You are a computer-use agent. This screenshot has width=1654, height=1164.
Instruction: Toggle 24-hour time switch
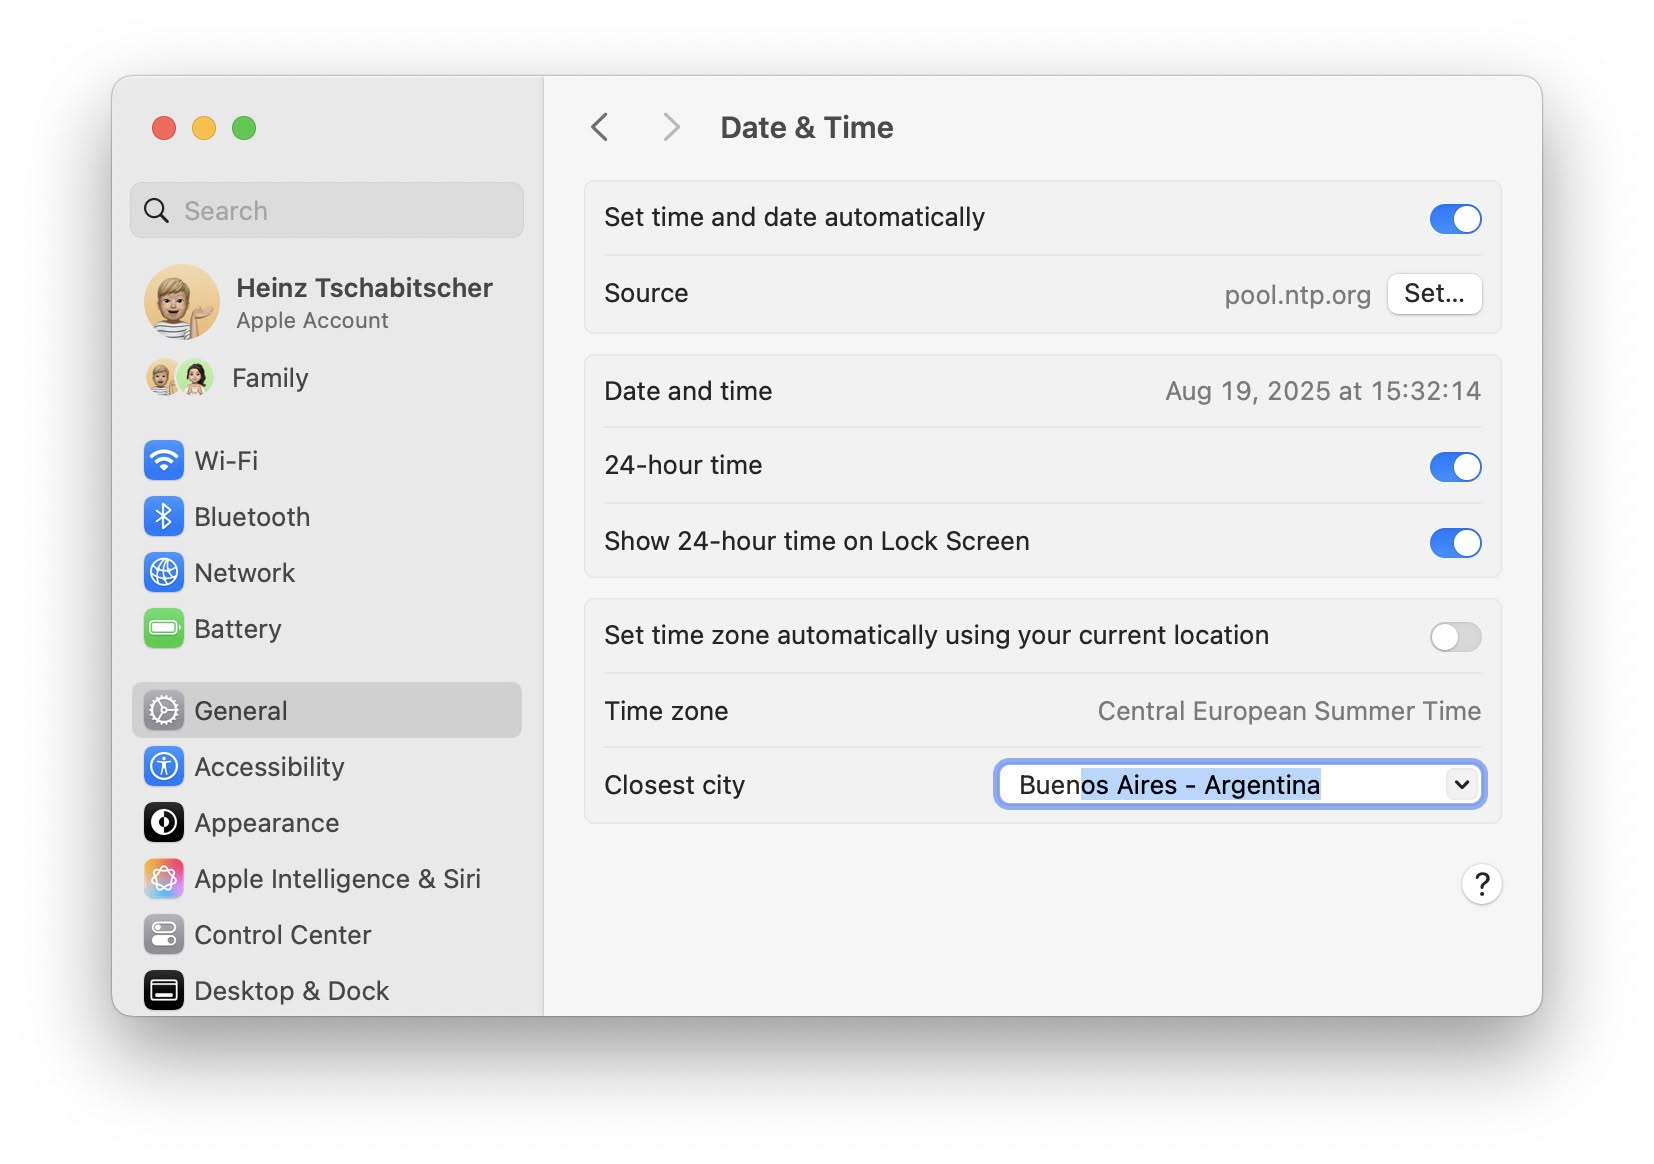[1455, 467]
